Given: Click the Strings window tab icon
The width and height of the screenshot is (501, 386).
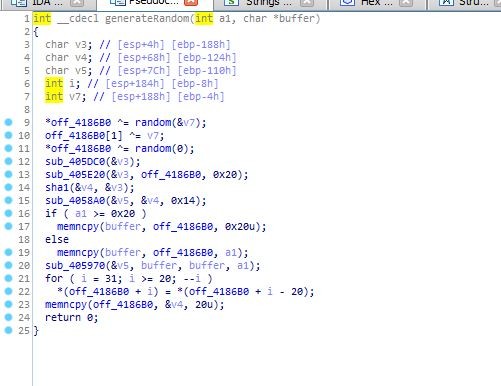Looking at the screenshot, I should (231, 3).
